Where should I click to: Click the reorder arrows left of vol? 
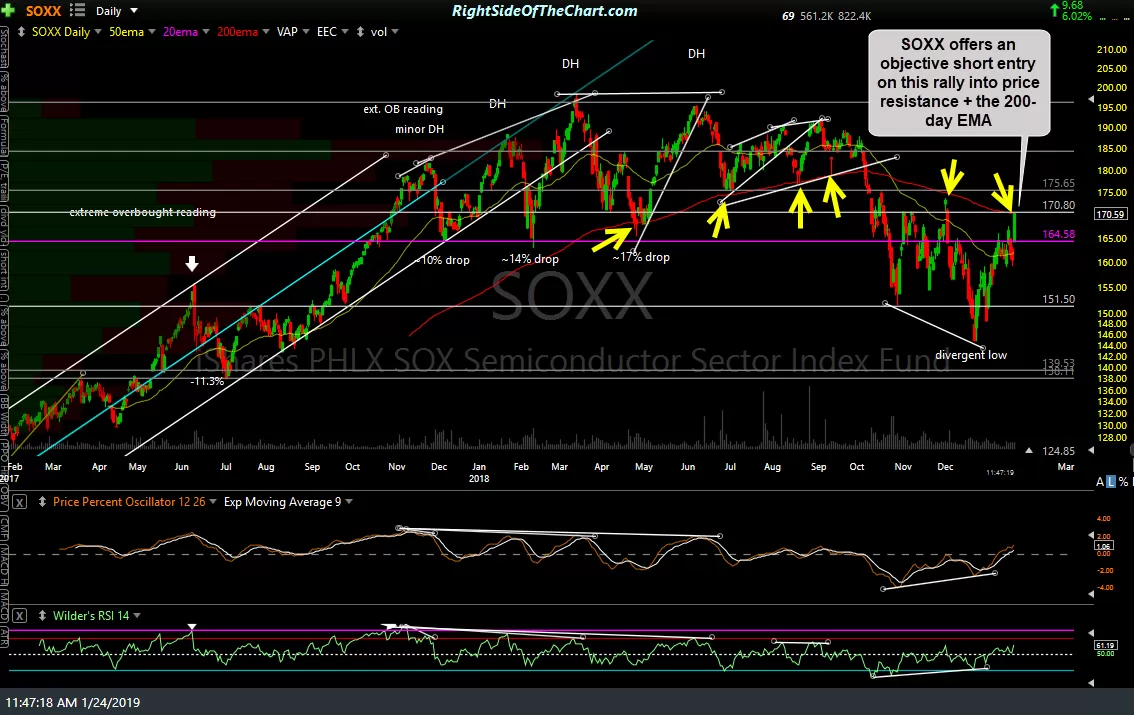pyautogui.click(x=360, y=32)
